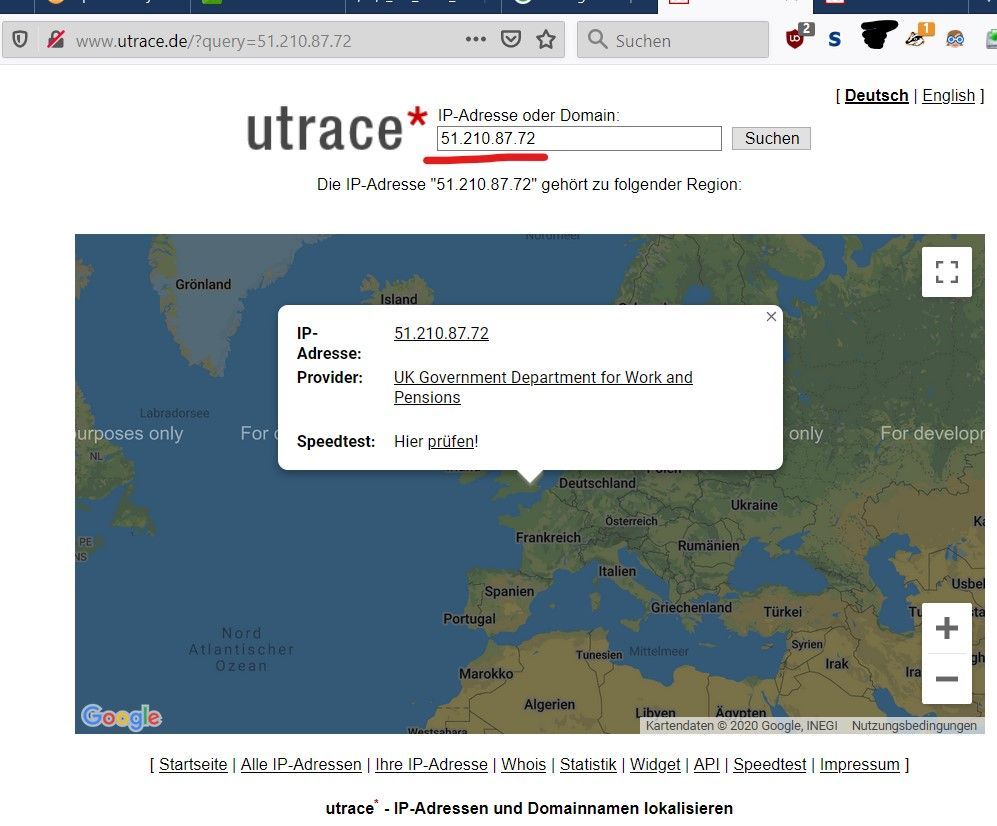The width and height of the screenshot is (997, 826).
Task: Save page with the Pocket icon
Action: coord(511,39)
